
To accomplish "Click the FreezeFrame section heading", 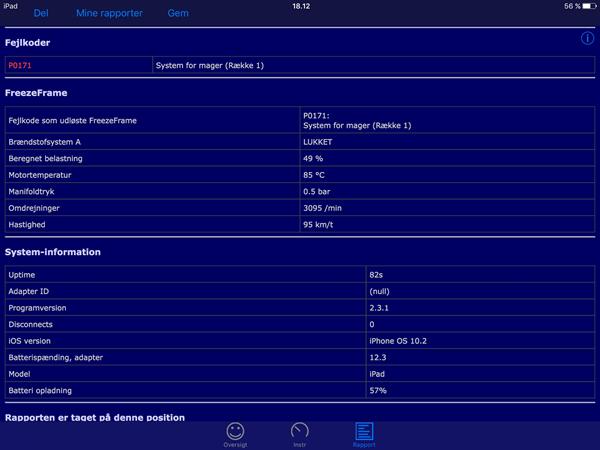I will pyautogui.click(x=36, y=93).
